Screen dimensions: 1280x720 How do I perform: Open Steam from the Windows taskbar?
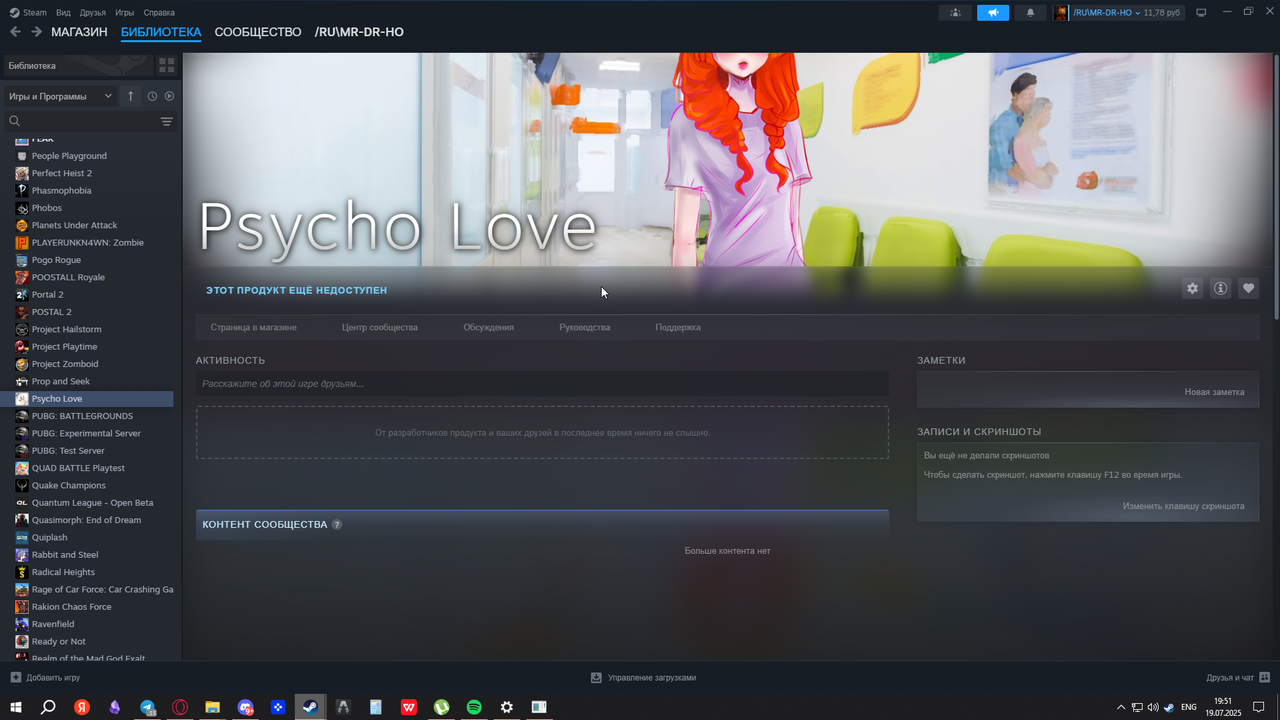(x=310, y=707)
